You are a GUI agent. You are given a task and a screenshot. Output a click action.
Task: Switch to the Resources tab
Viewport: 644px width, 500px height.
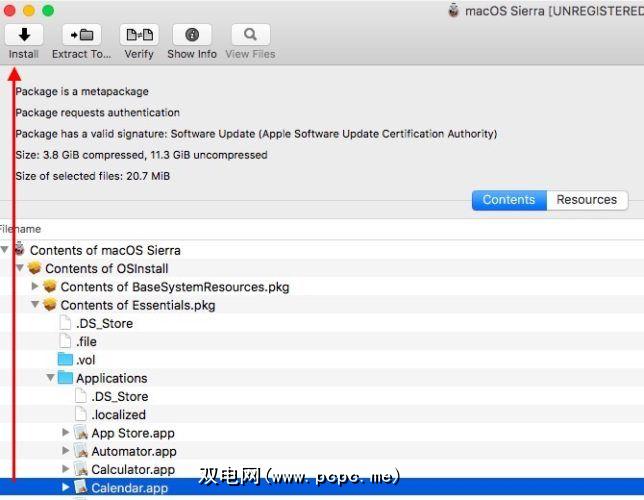(x=587, y=200)
